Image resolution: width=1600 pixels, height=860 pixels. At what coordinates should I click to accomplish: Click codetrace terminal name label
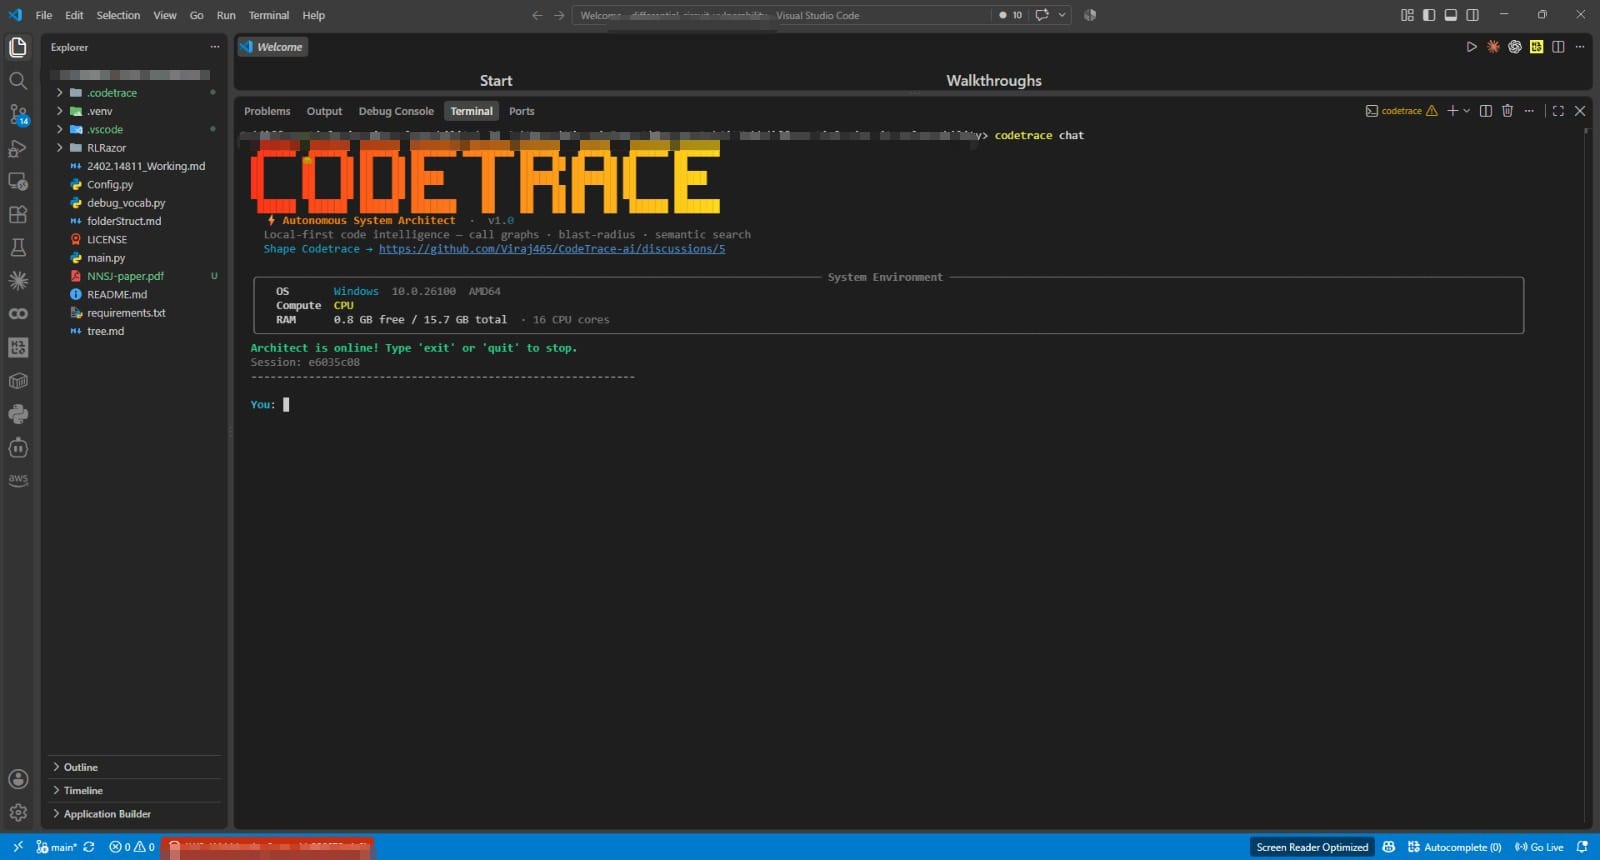pos(1401,111)
